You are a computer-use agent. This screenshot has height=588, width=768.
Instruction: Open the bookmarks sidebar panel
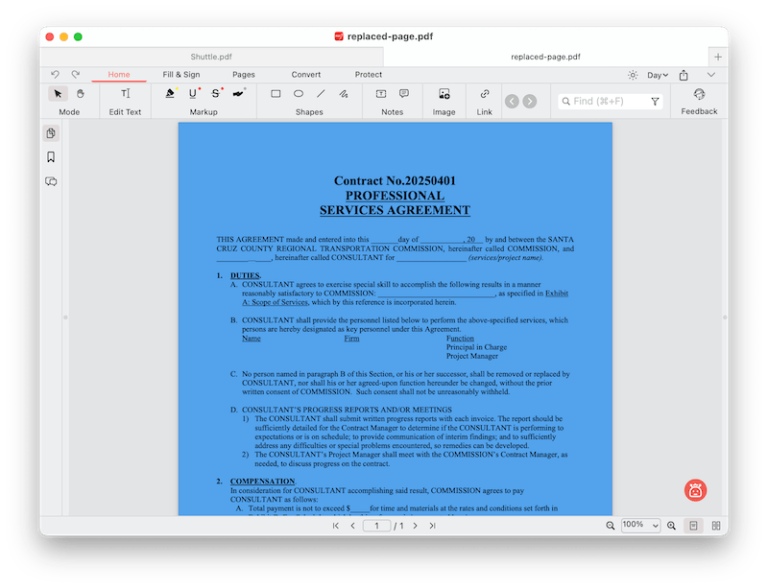51,157
